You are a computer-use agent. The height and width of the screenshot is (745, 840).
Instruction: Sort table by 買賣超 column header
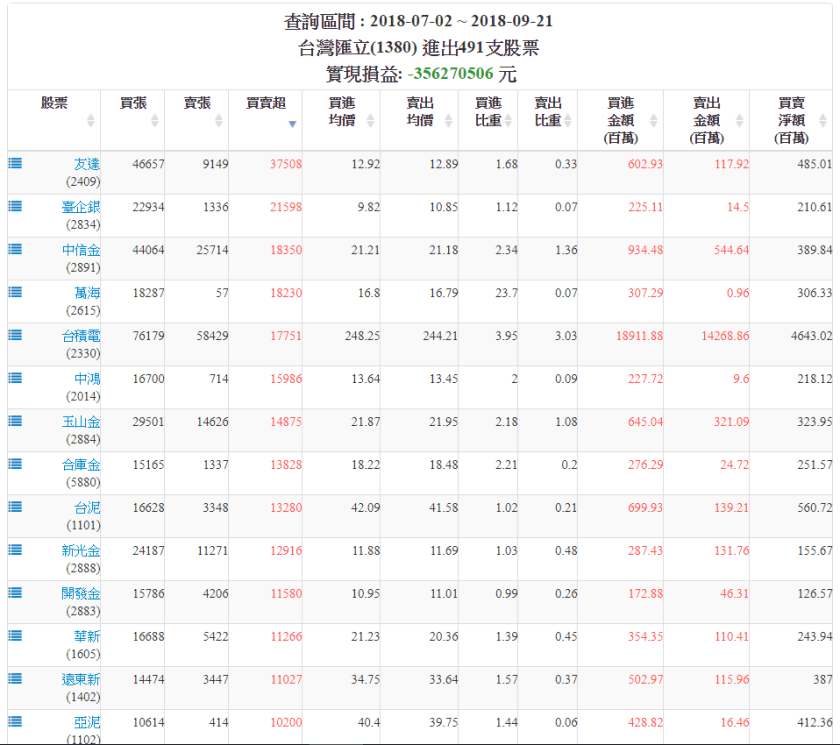(266, 111)
